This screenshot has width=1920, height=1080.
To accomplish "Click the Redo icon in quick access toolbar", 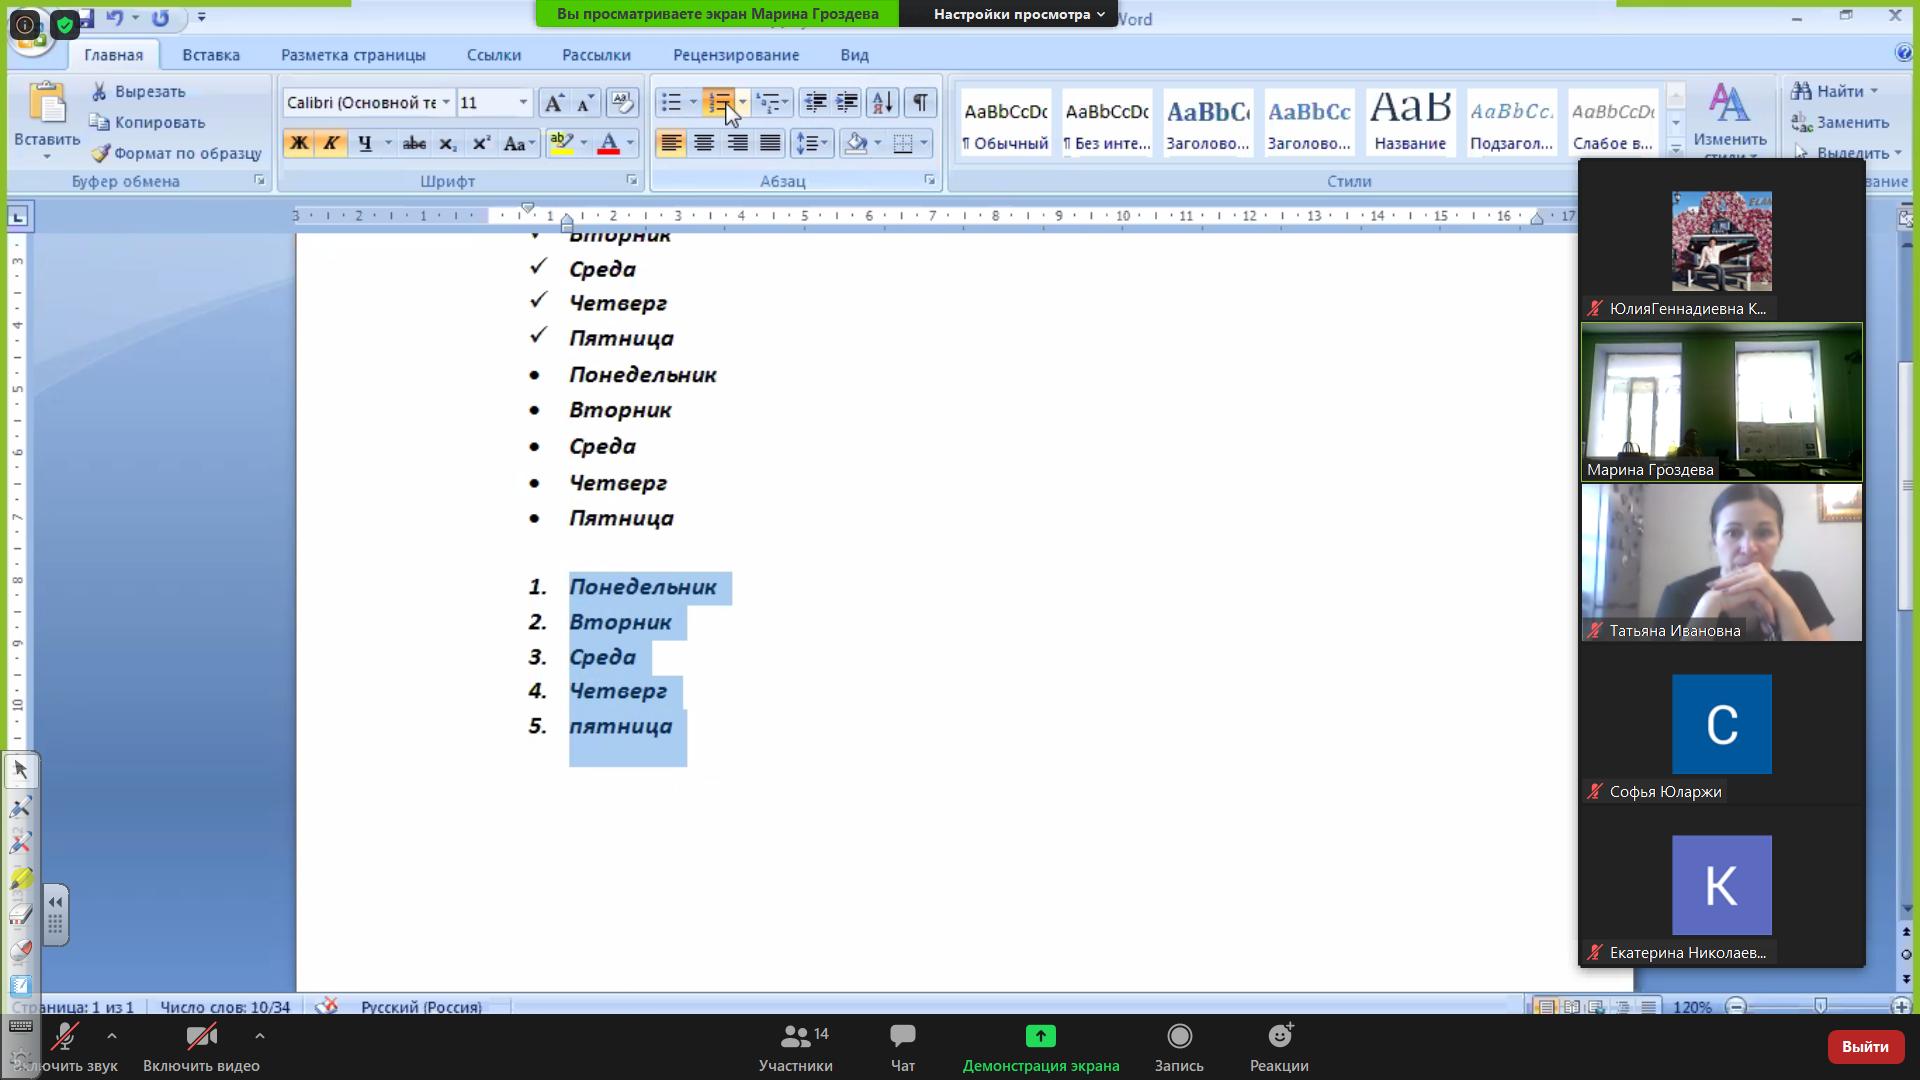I will point(160,18).
